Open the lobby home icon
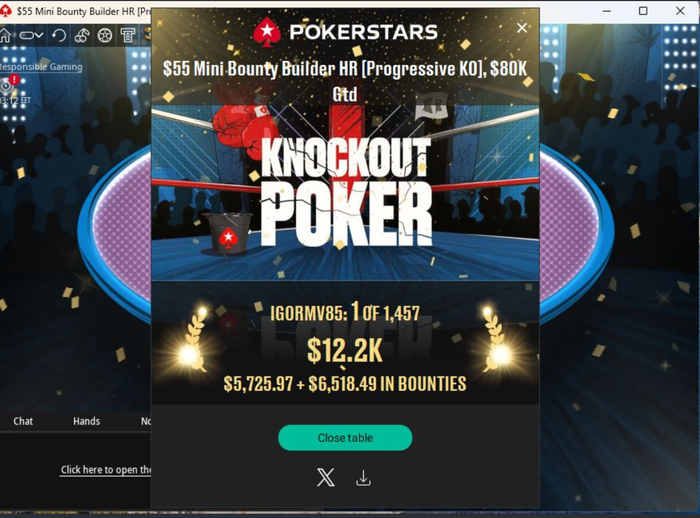Viewport: 700px width, 518px height. tap(5, 35)
